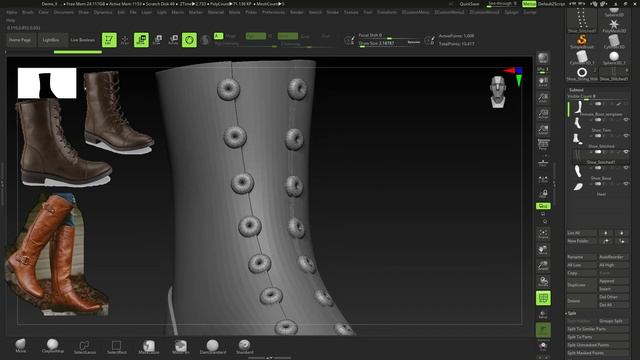Collapse the Subtool panel header
The image size is (640, 360).
pyautogui.click(x=576, y=90)
